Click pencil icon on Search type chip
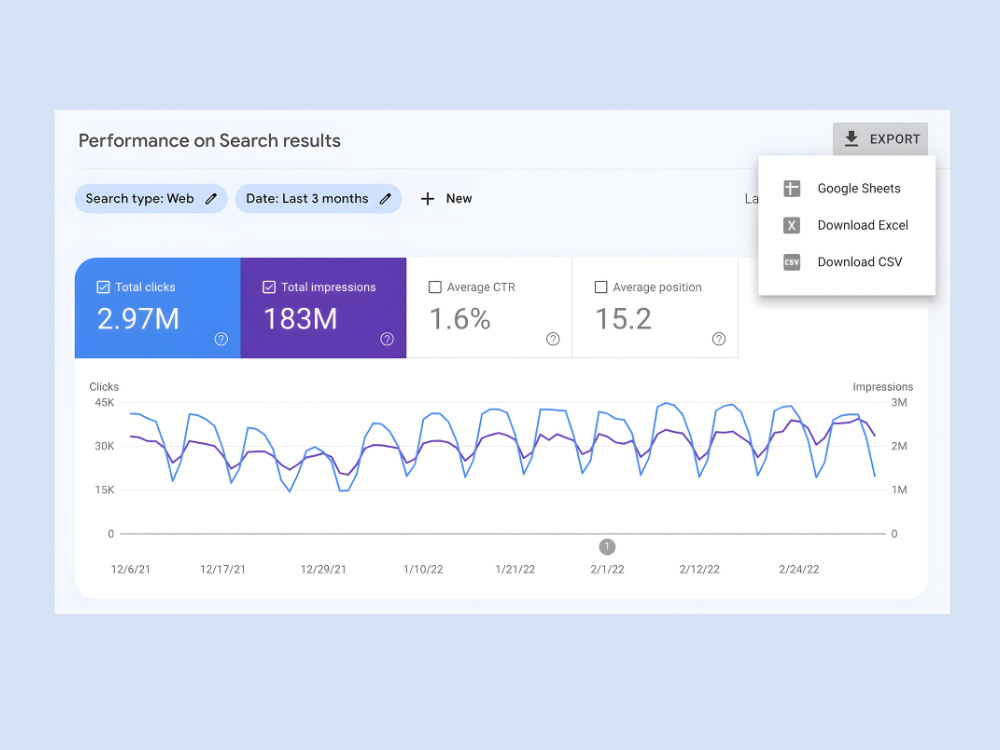 [211, 198]
